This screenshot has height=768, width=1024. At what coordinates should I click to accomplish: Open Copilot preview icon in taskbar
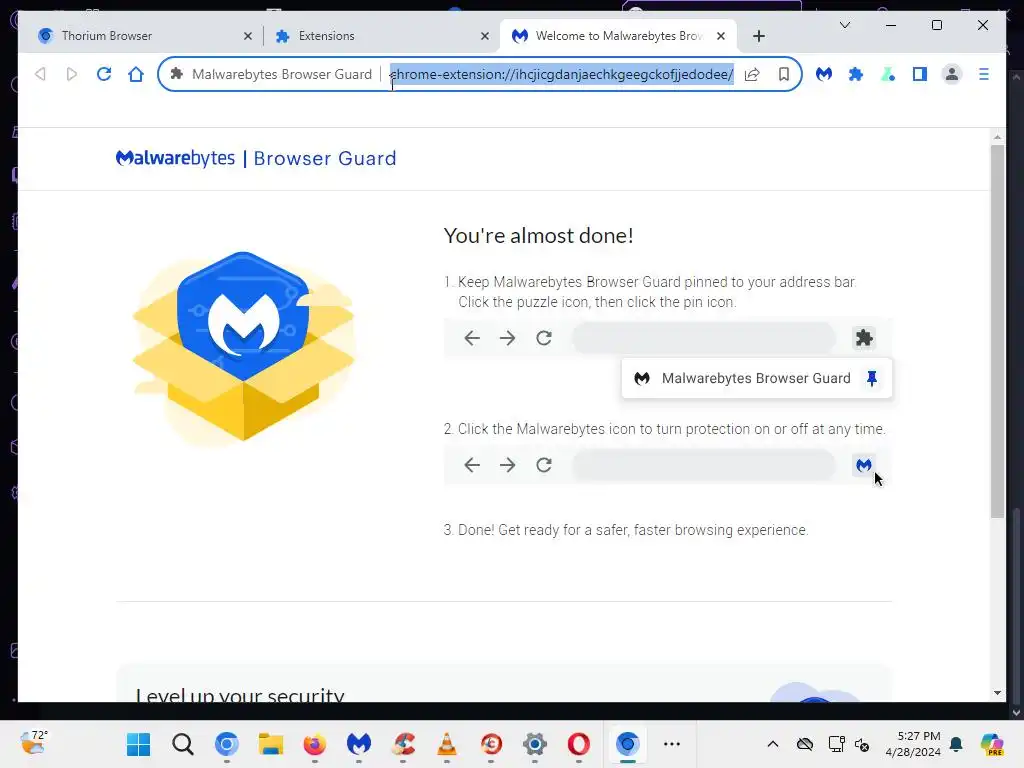[992, 744]
